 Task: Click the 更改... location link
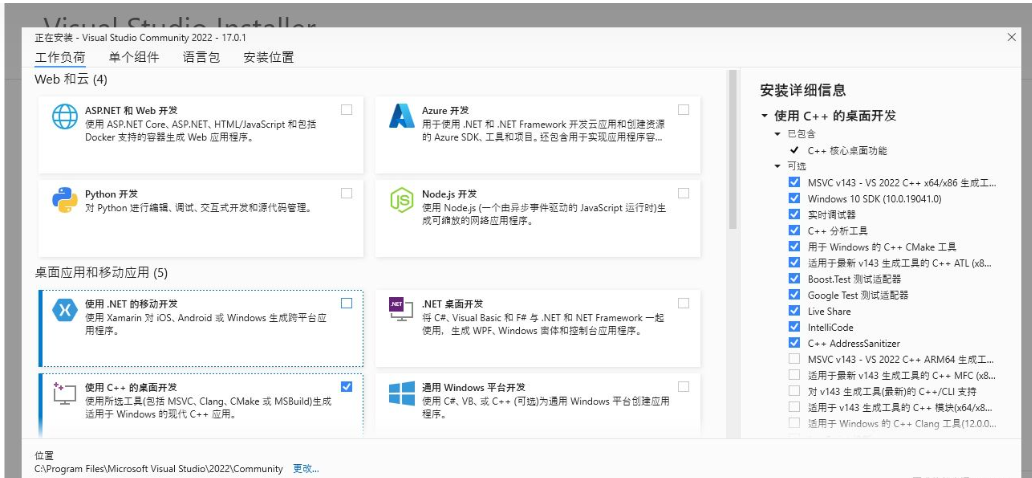point(306,469)
